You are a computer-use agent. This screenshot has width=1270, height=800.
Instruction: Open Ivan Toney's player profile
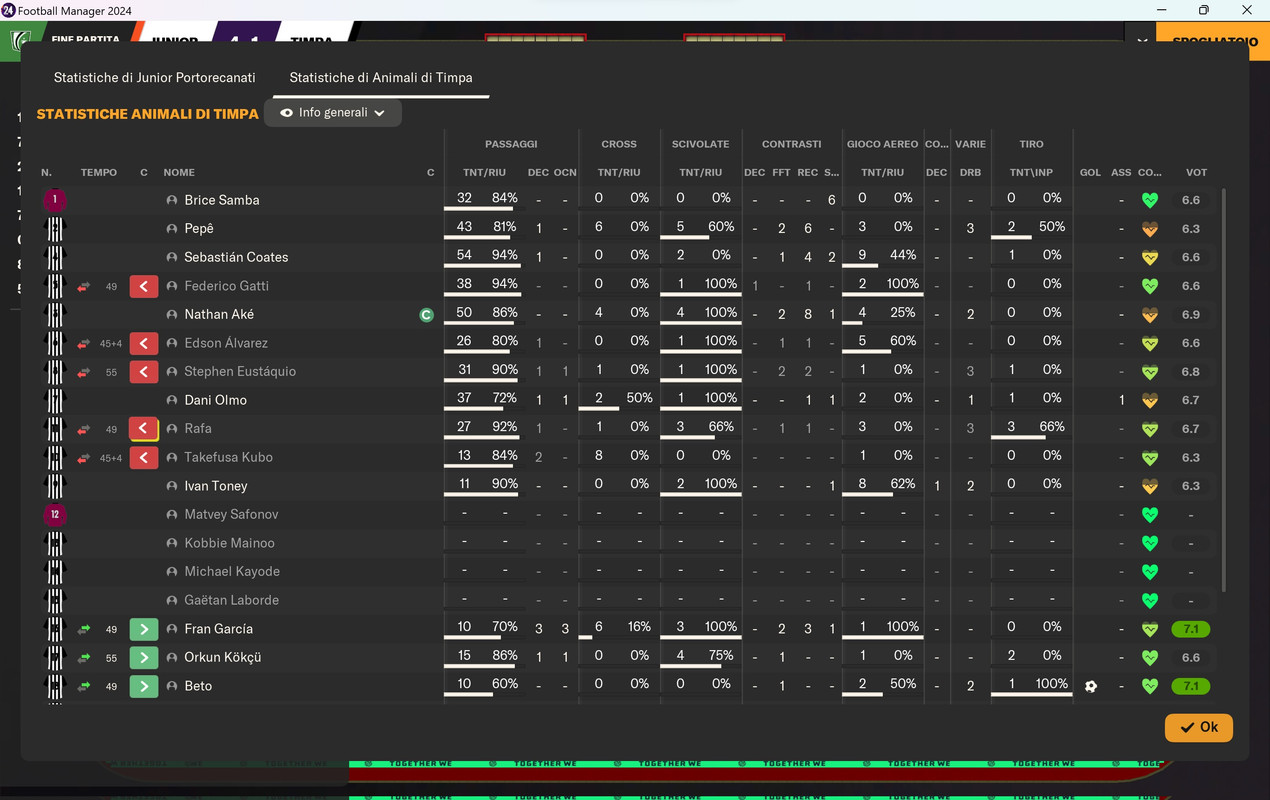click(x=215, y=486)
